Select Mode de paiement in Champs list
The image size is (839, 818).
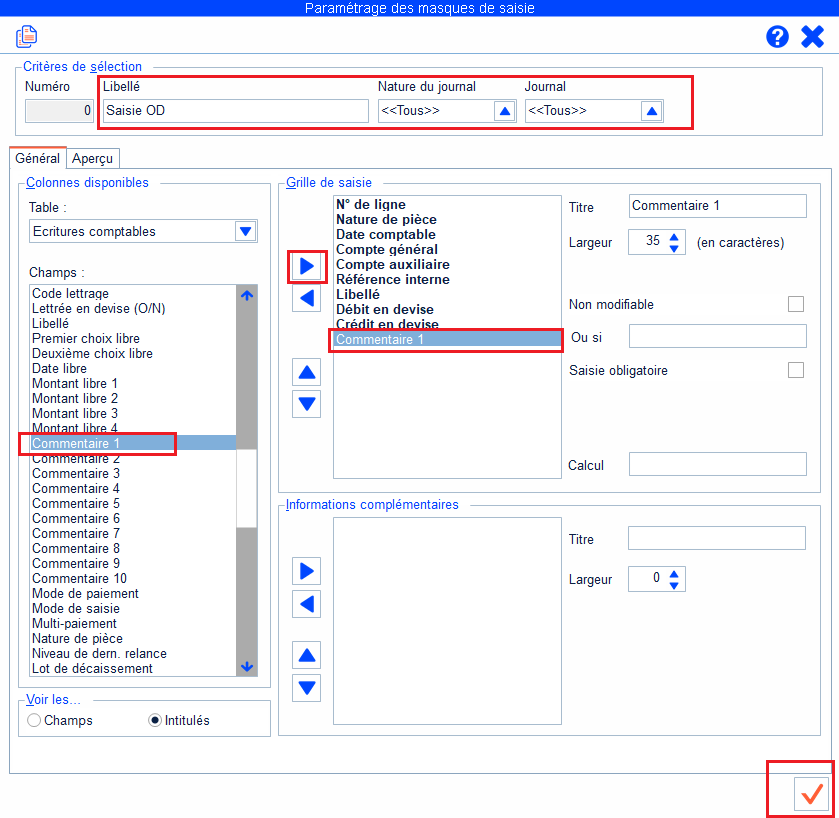click(x=85, y=593)
